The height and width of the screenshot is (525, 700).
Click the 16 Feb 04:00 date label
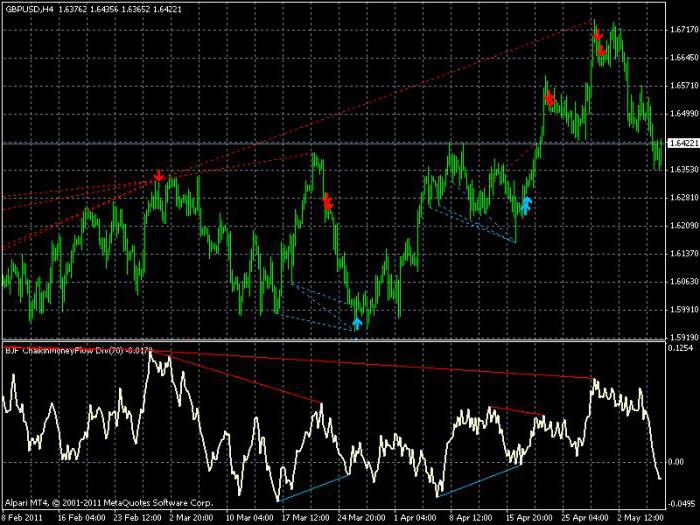click(82, 518)
